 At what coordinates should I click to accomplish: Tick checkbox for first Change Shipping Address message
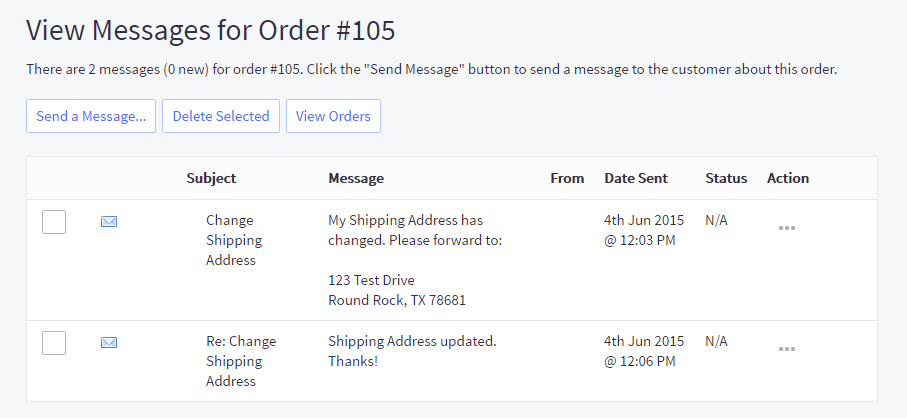tap(54, 222)
